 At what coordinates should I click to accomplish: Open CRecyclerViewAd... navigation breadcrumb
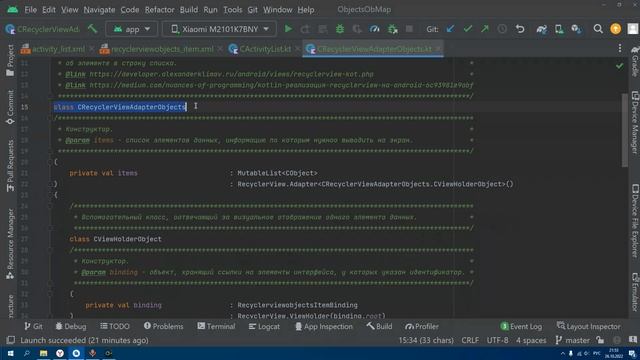[x=42, y=29]
